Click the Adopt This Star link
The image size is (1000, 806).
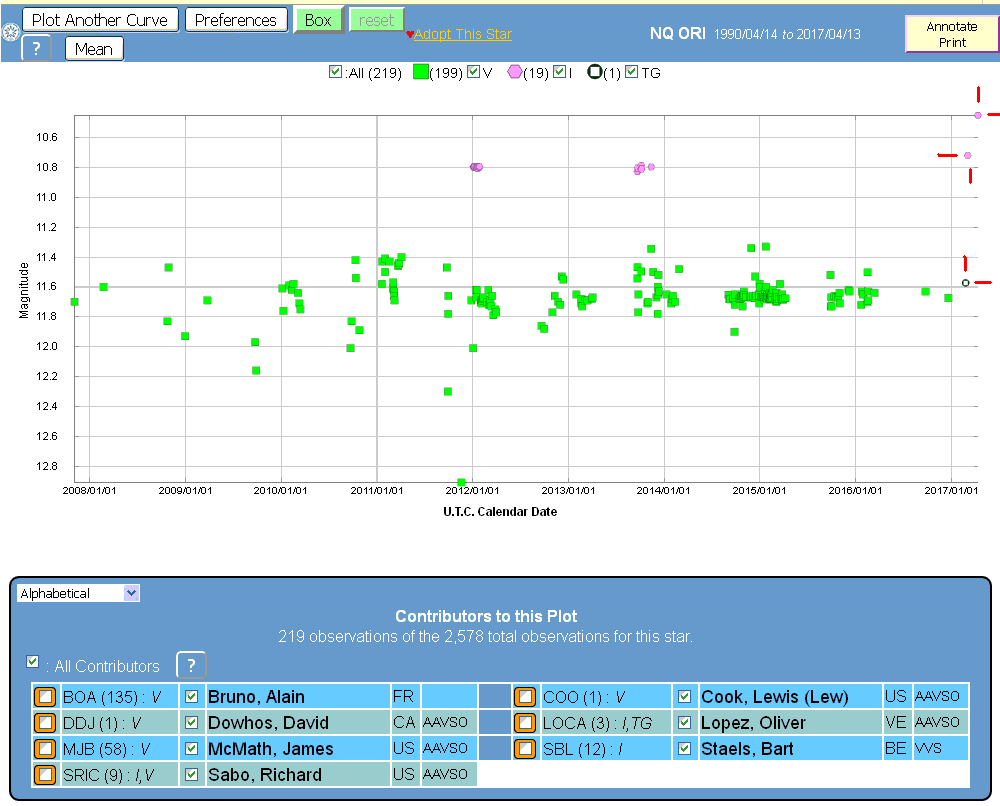tap(462, 34)
